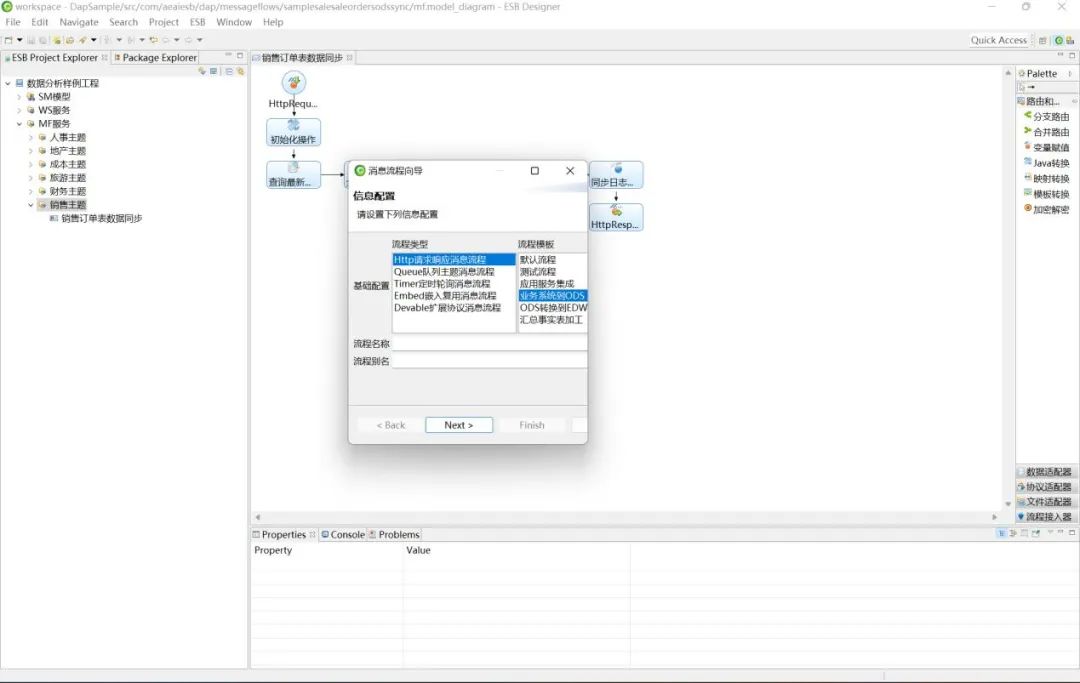
Task: Open the ESB menu
Action: 198,22
